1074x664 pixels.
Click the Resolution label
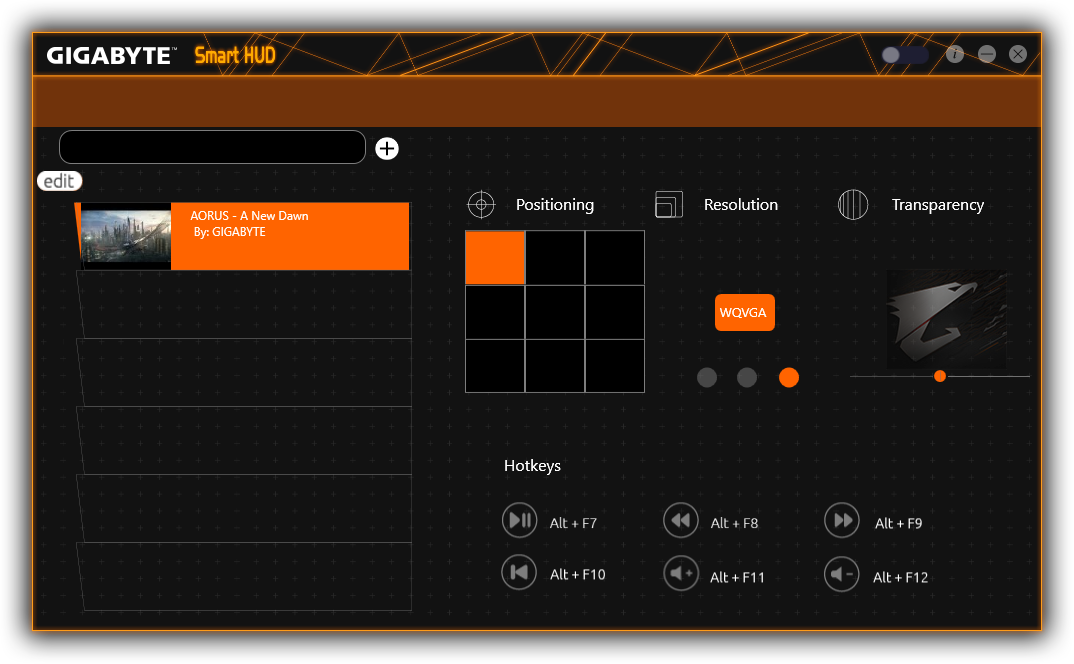click(x=740, y=205)
